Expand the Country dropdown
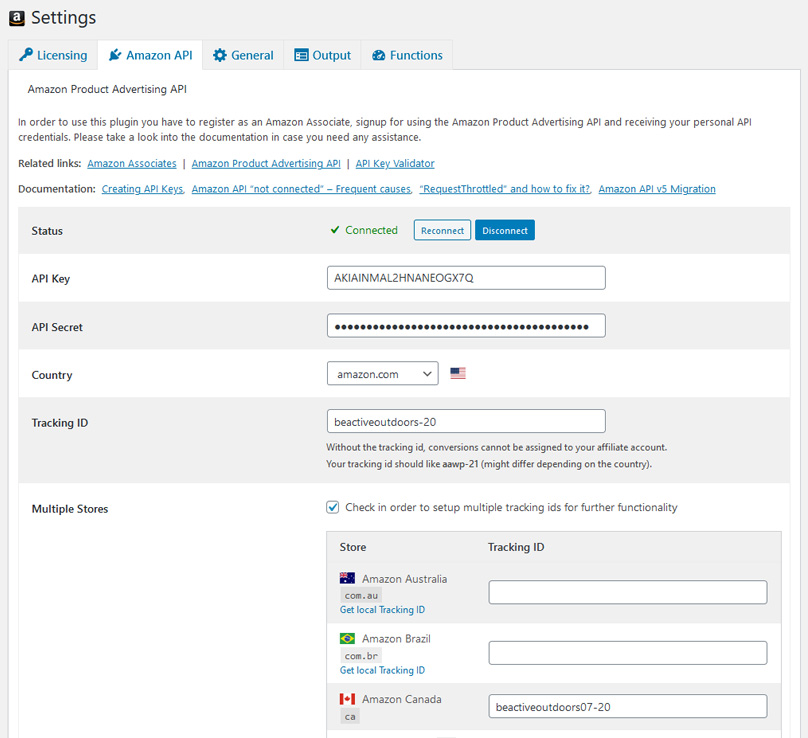Viewport: 808px width, 738px height. tap(382, 374)
